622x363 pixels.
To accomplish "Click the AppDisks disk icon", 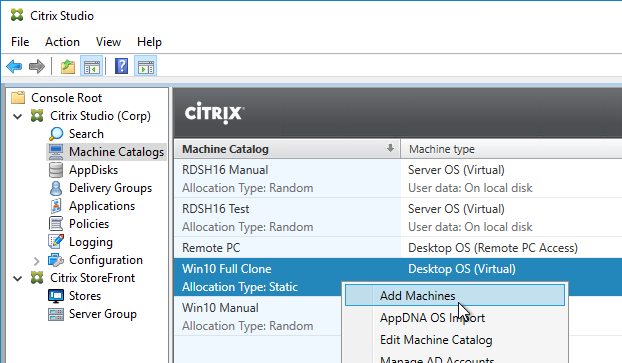I will (56, 170).
